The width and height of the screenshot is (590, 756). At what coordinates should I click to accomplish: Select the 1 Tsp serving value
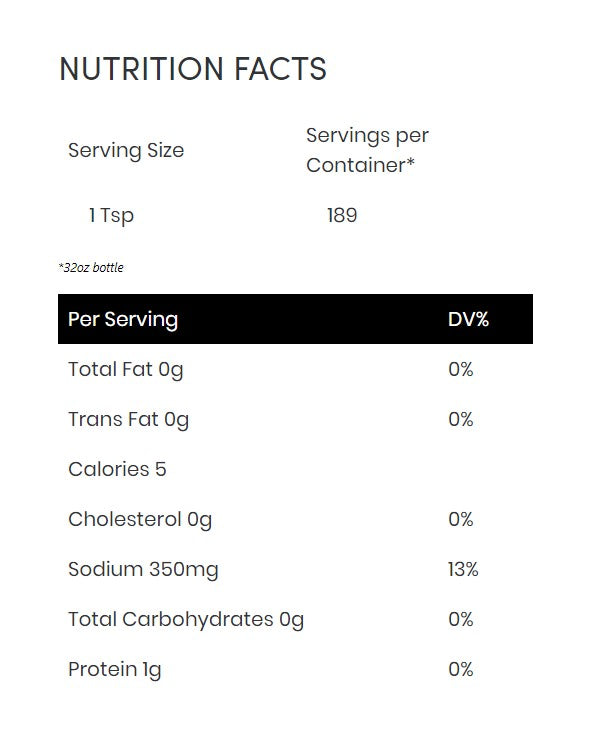click(111, 216)
